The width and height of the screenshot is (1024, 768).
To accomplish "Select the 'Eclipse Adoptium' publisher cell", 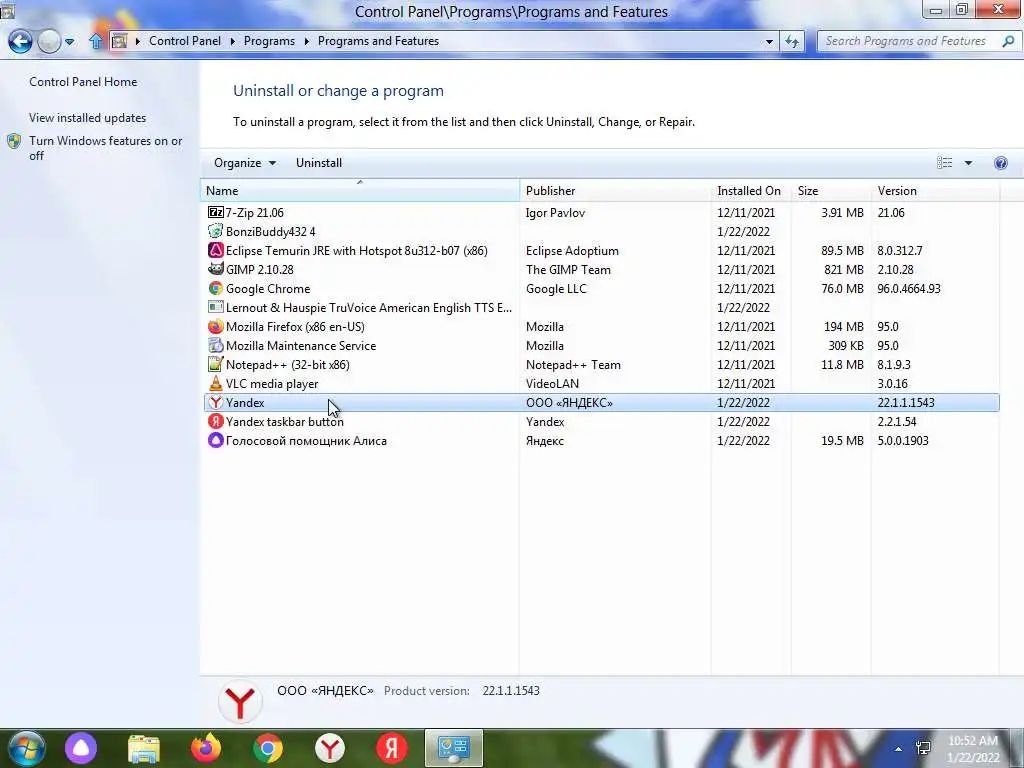I will (x=572, y=250).
